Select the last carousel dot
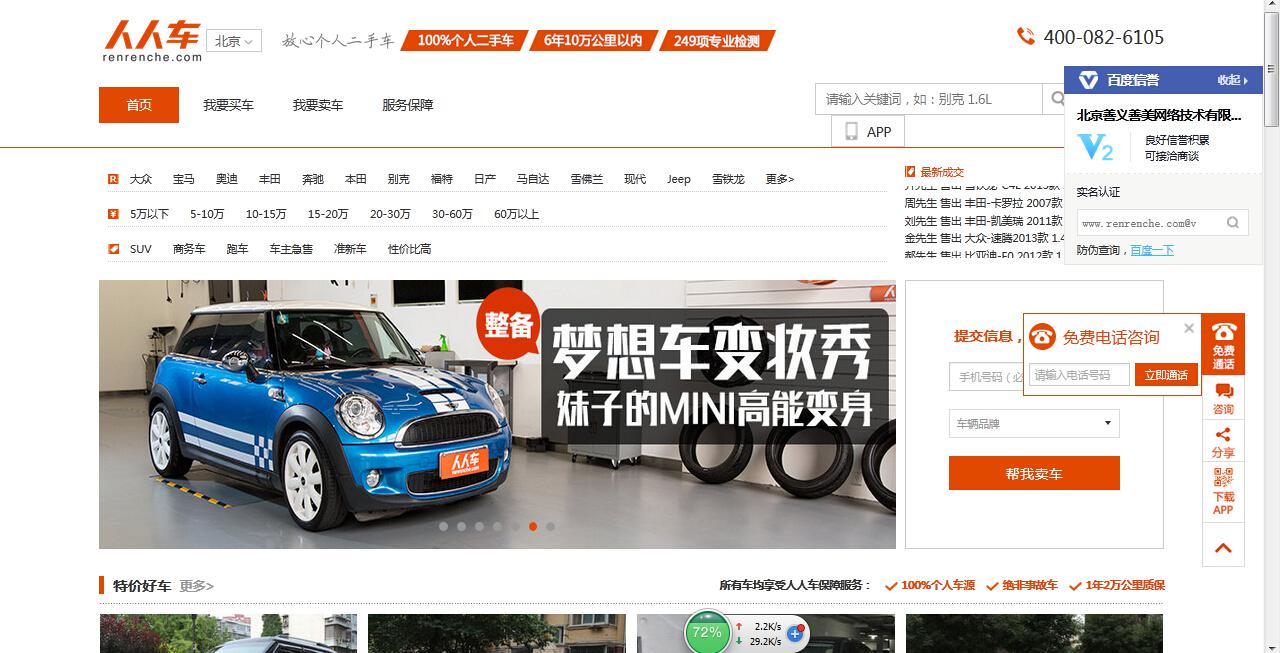Viewport: 1280px width, 653px height. 550,526
